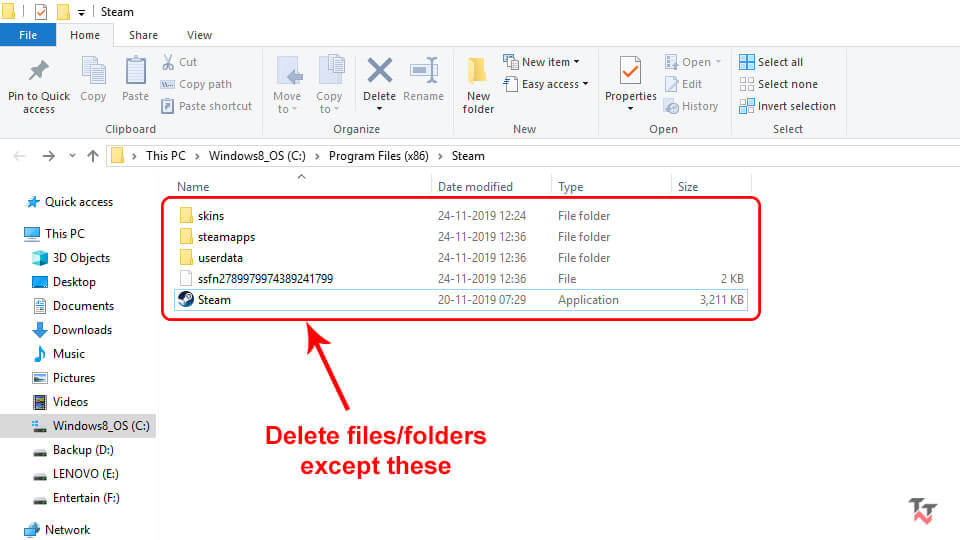960x540 pixels.
Task: Open the Easy access dropdown
Action: pyautogui.click(x=585, y=84)
